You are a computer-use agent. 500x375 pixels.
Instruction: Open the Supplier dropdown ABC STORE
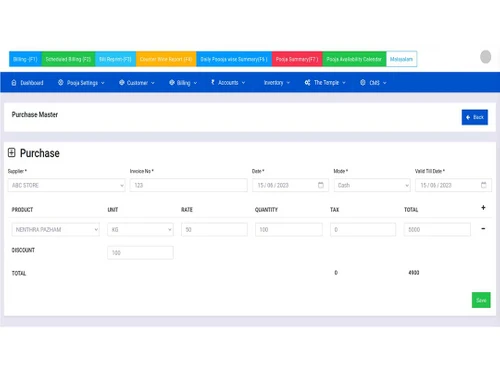tap(66, 185)
